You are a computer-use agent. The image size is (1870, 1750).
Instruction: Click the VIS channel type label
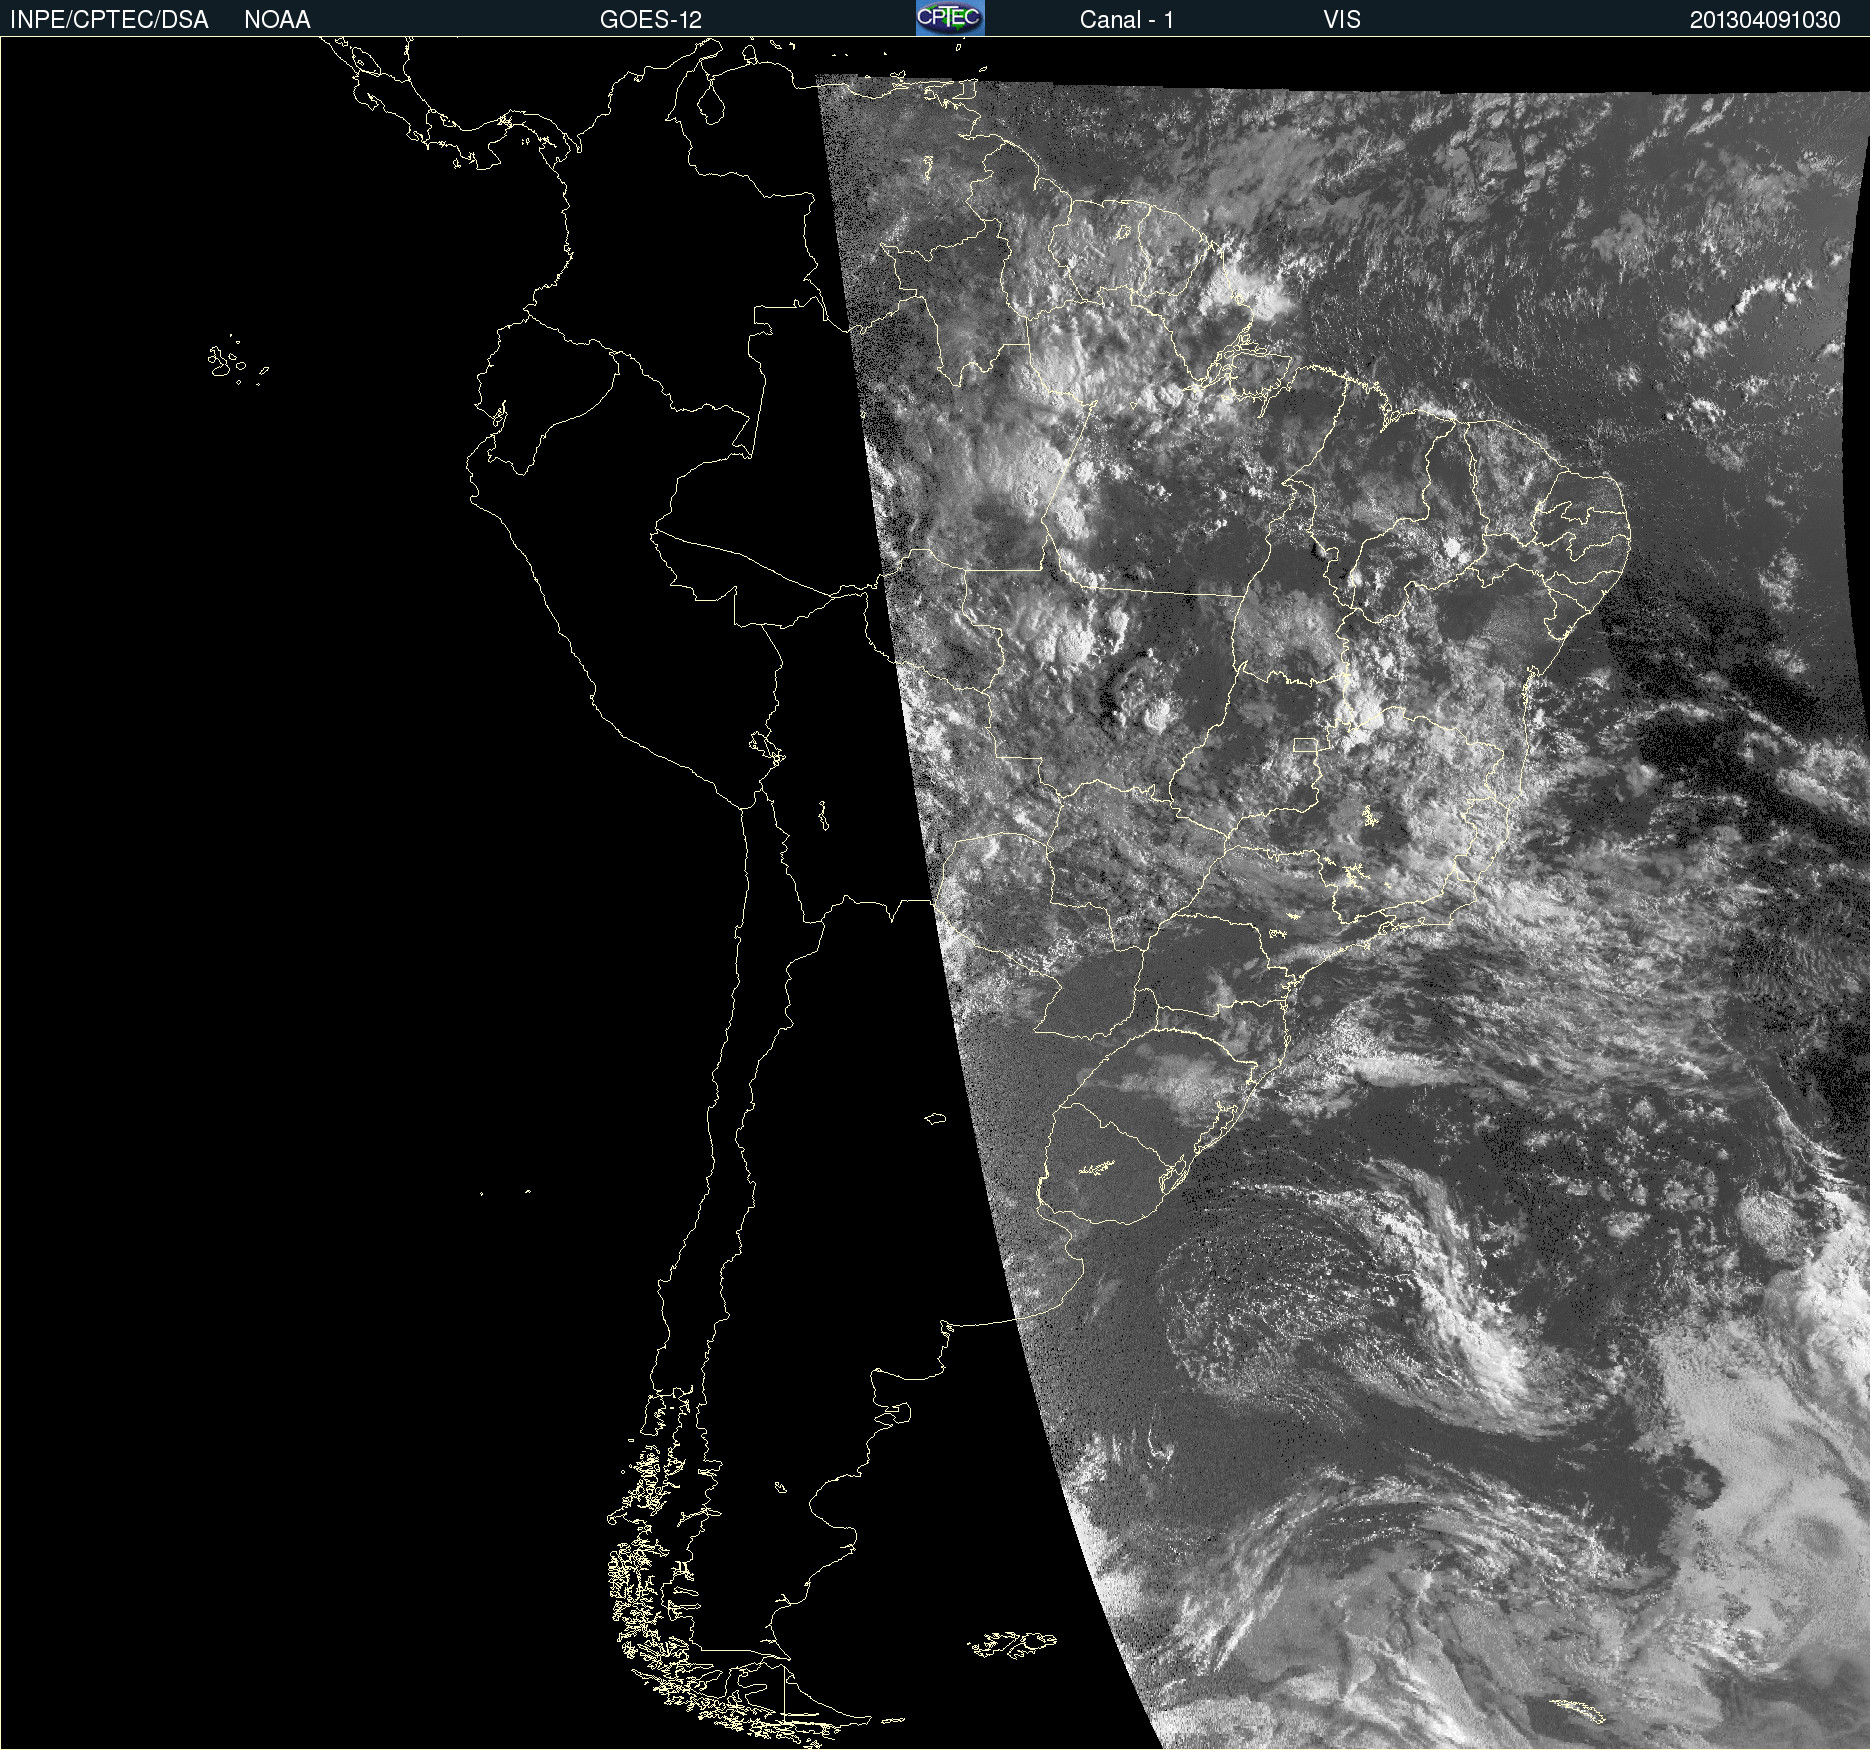[x=1342, y=20]
